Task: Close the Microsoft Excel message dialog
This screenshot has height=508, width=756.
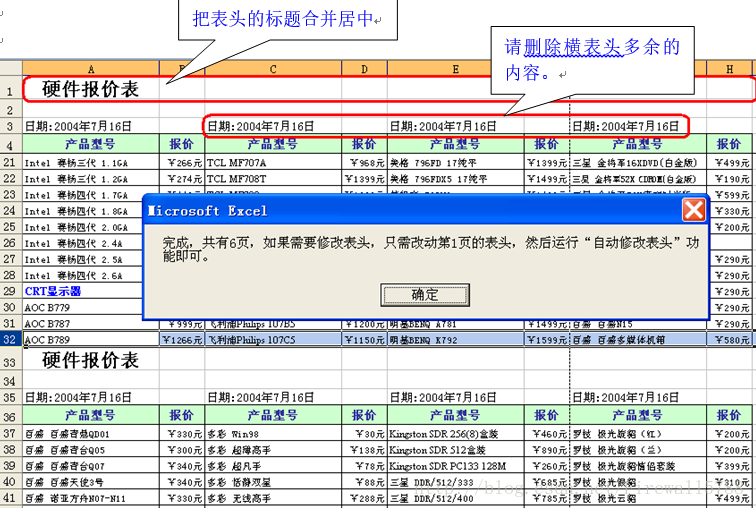Action: (694, 210)
